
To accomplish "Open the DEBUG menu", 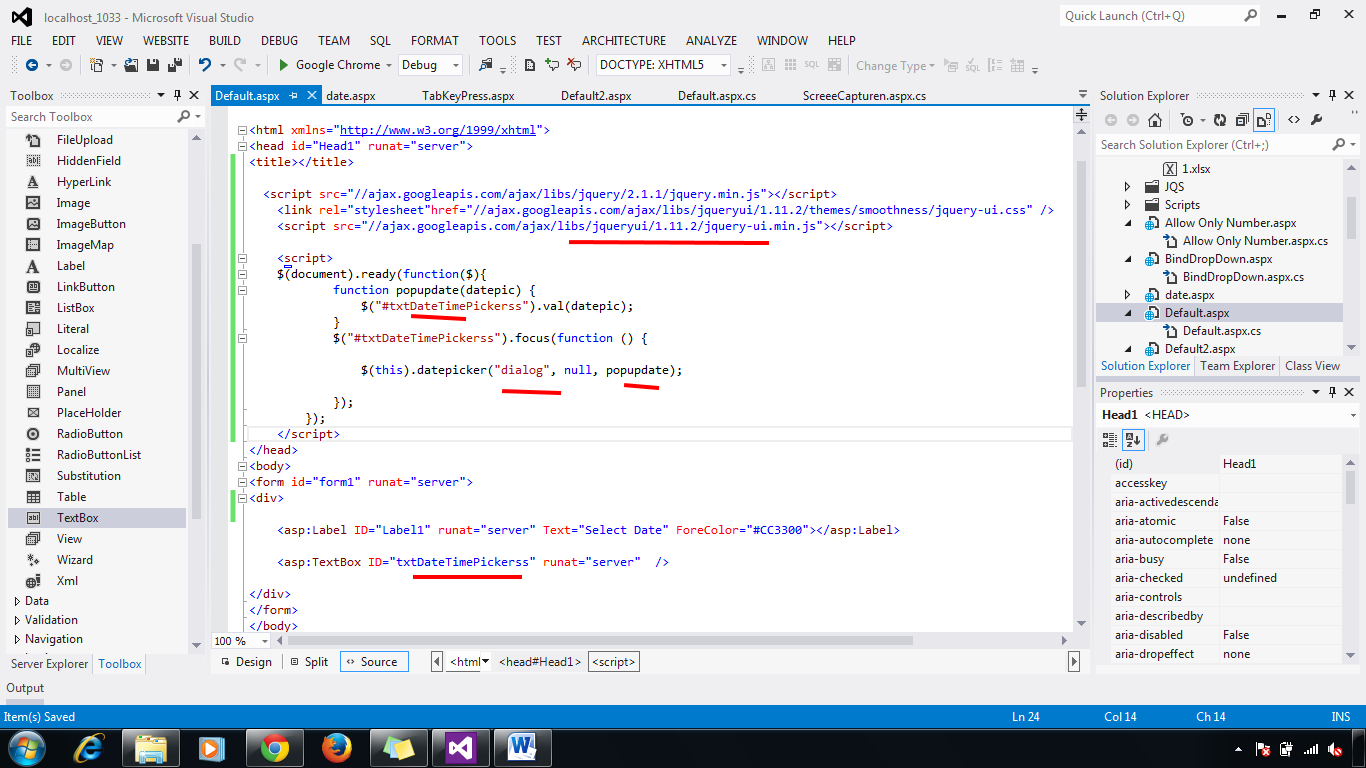I will (280, 40).
